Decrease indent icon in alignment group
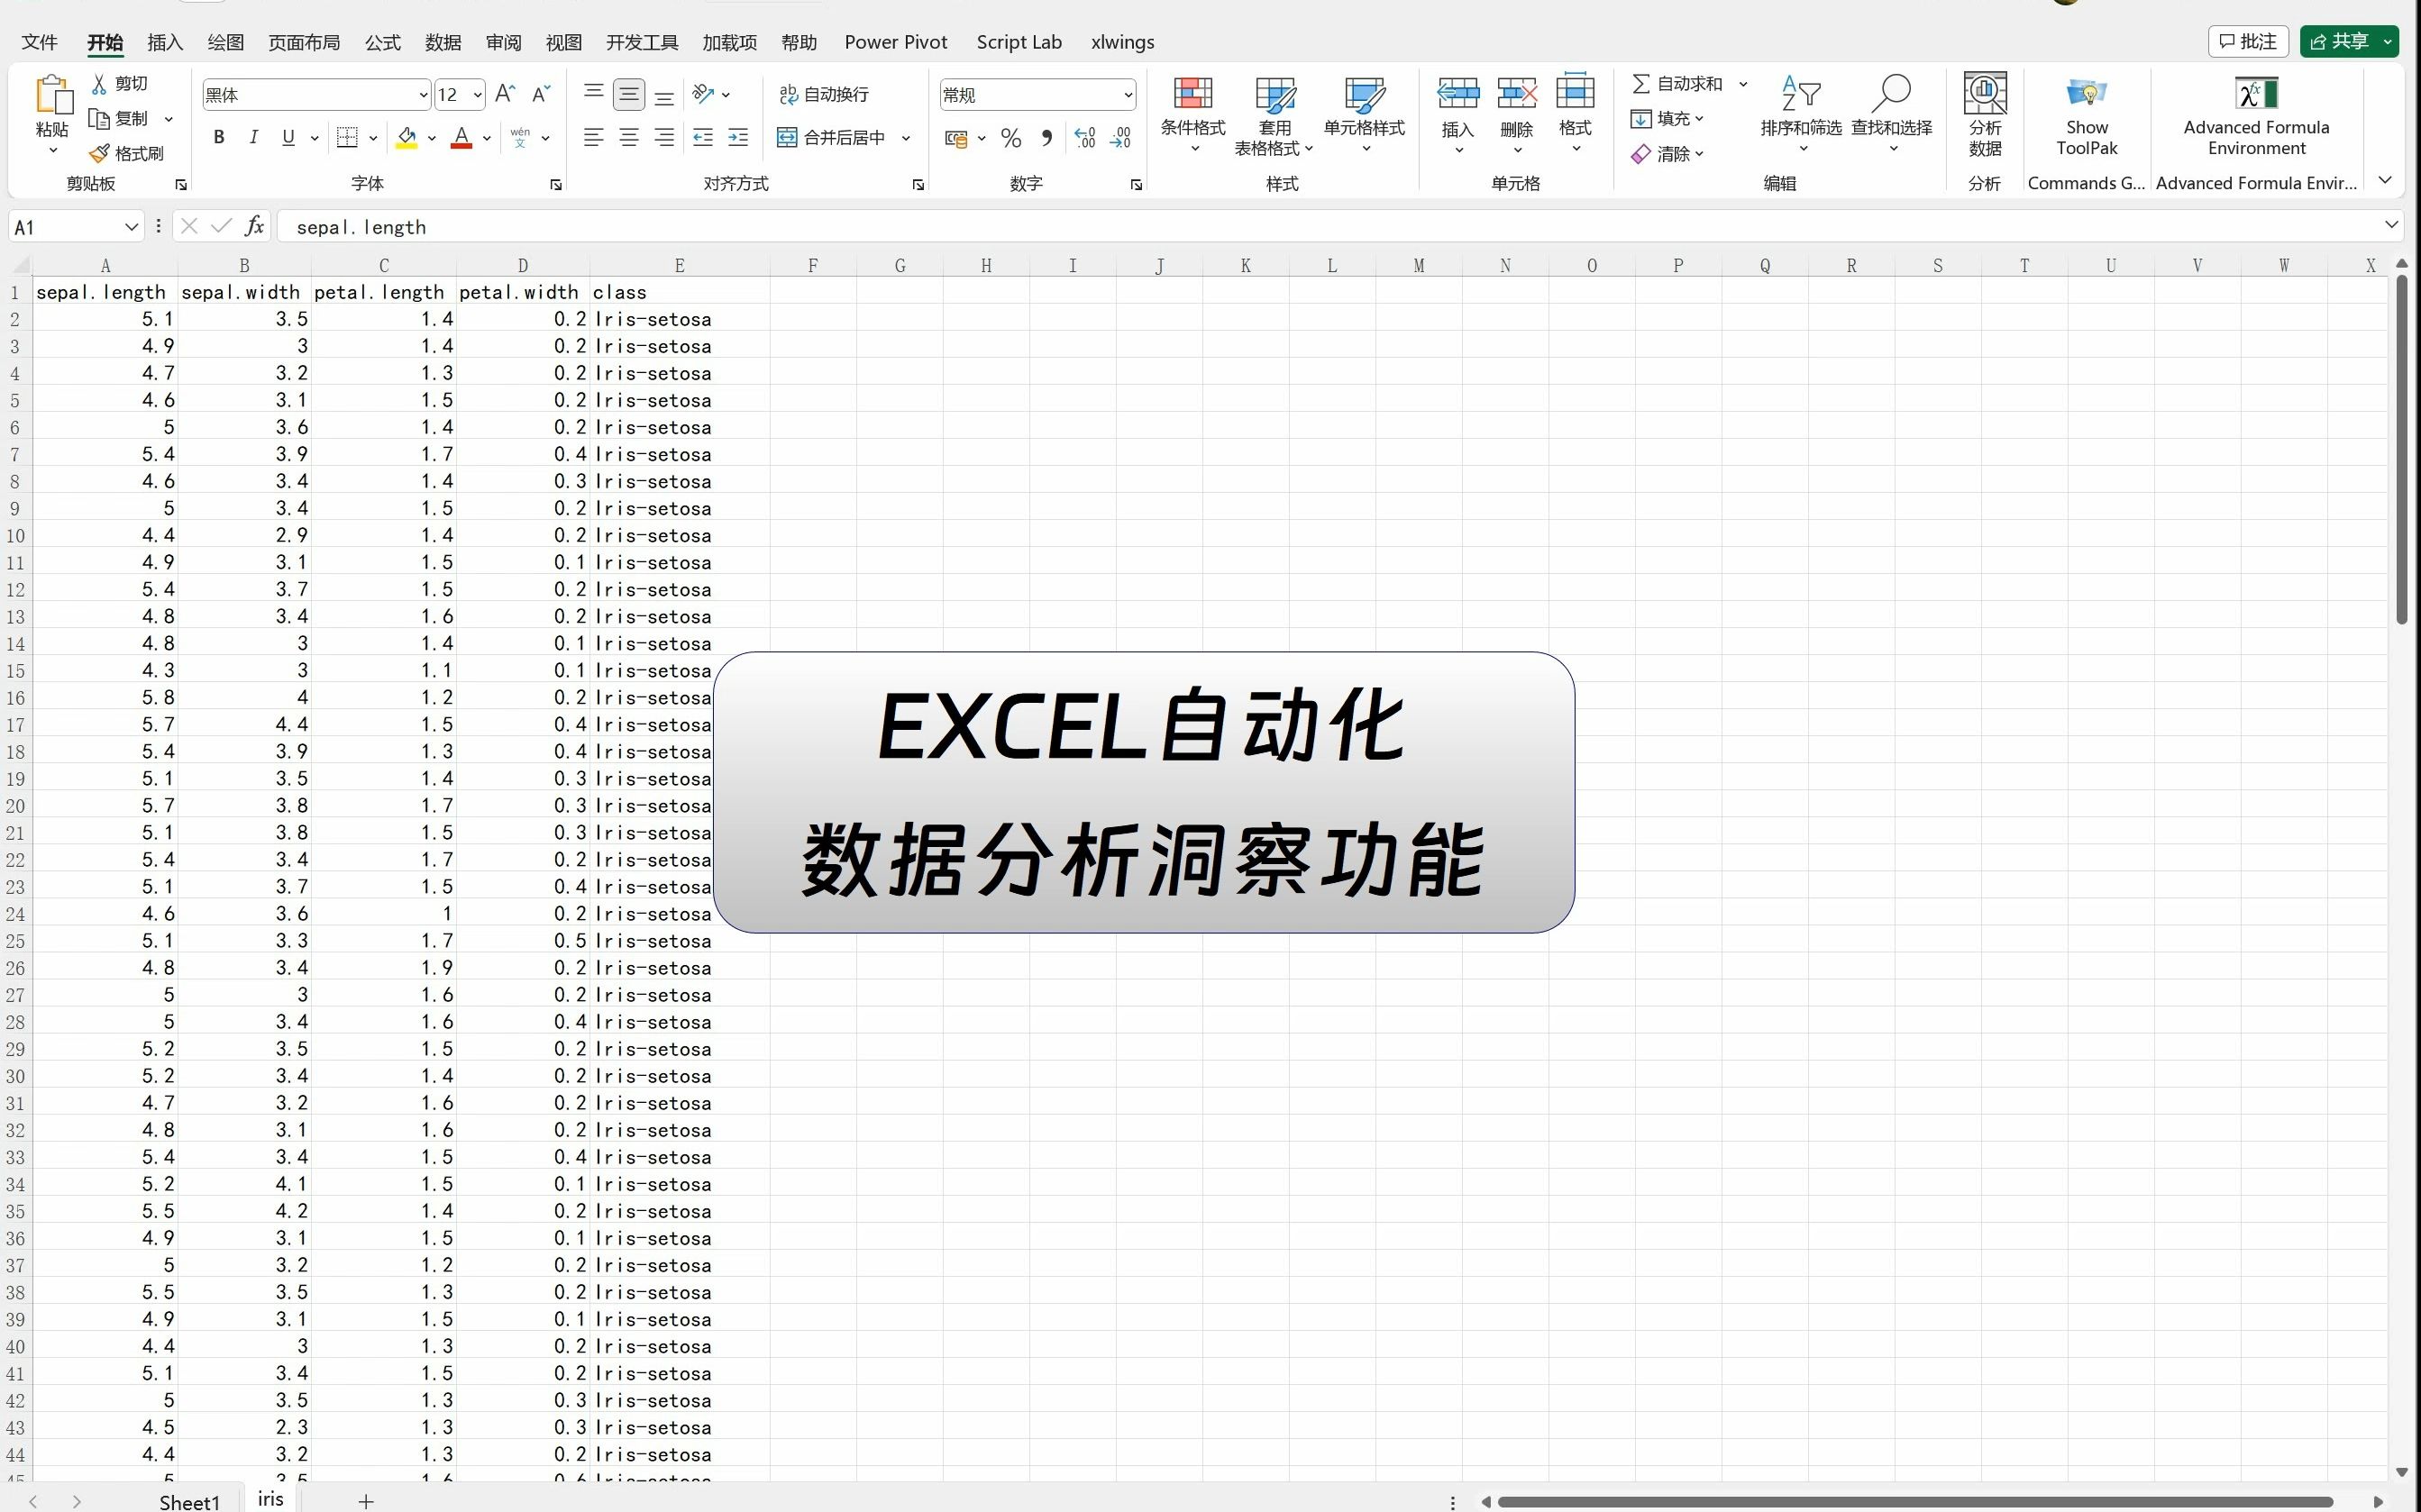The image size is (2421, 1512). [703, 137]
